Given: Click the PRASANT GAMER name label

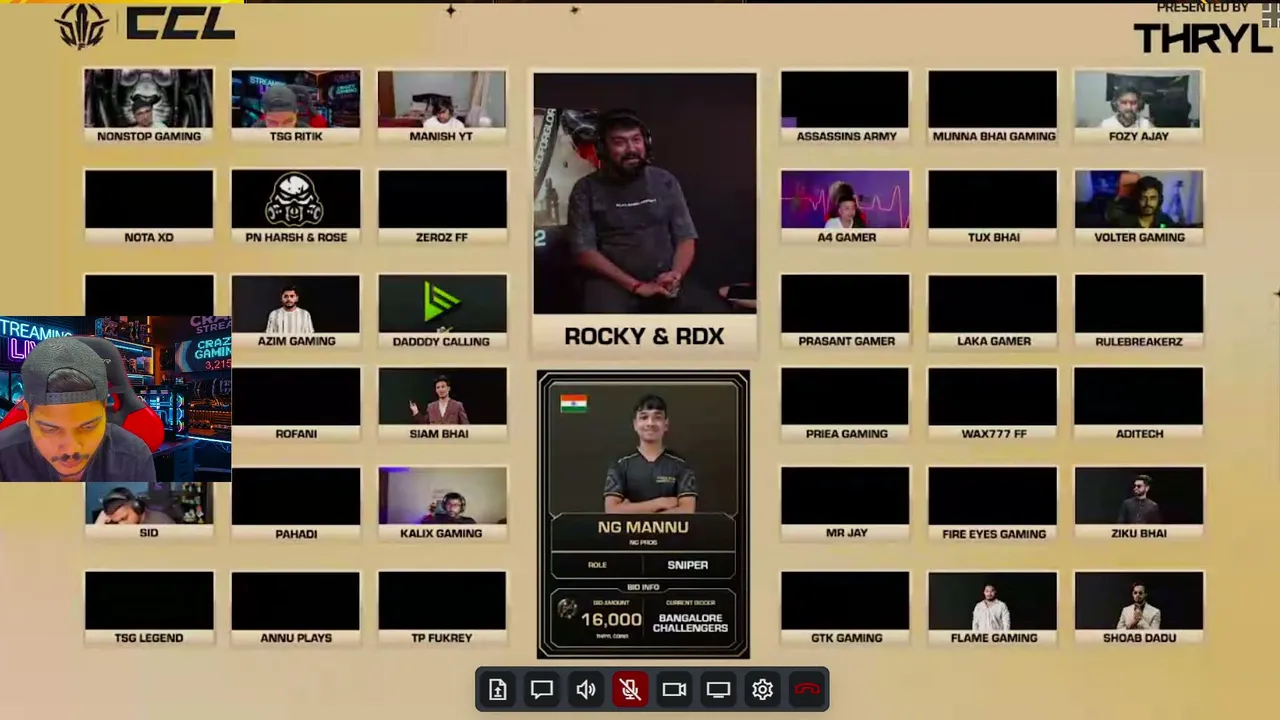Looking at the screenshot, I should [x=846, y=341].
